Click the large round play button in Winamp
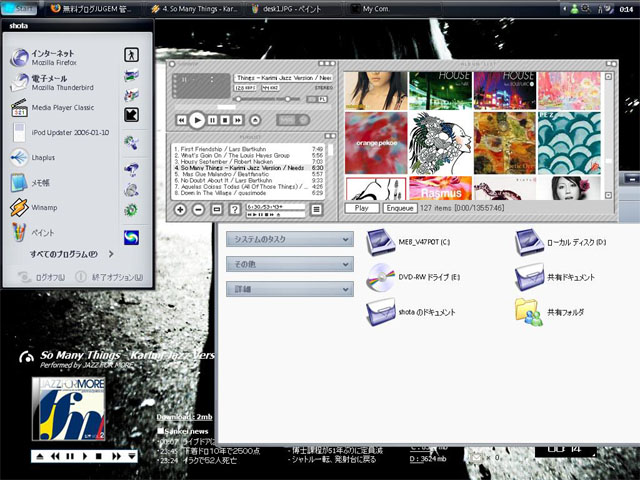 point(197,120)
